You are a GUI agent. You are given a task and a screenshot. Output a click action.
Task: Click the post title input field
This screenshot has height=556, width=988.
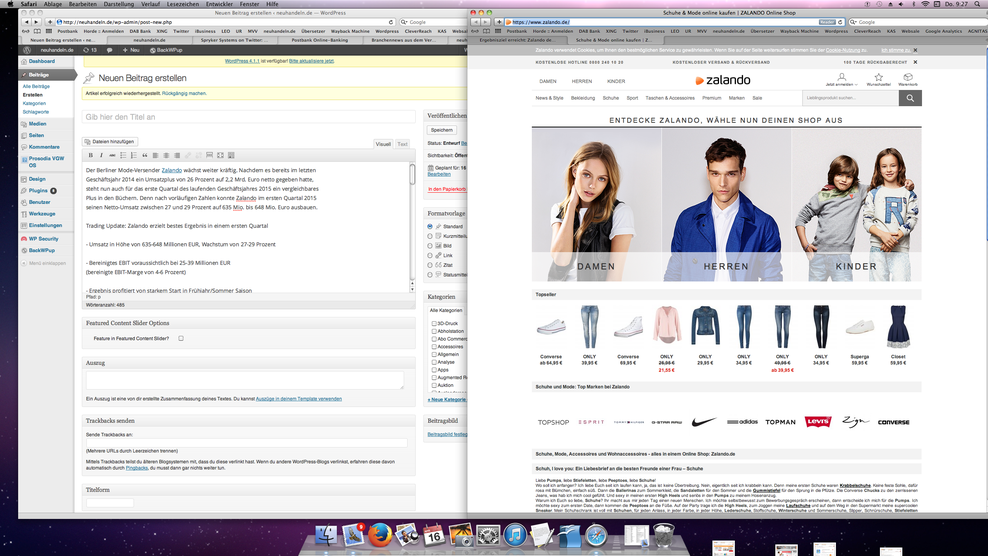(249, 117)
